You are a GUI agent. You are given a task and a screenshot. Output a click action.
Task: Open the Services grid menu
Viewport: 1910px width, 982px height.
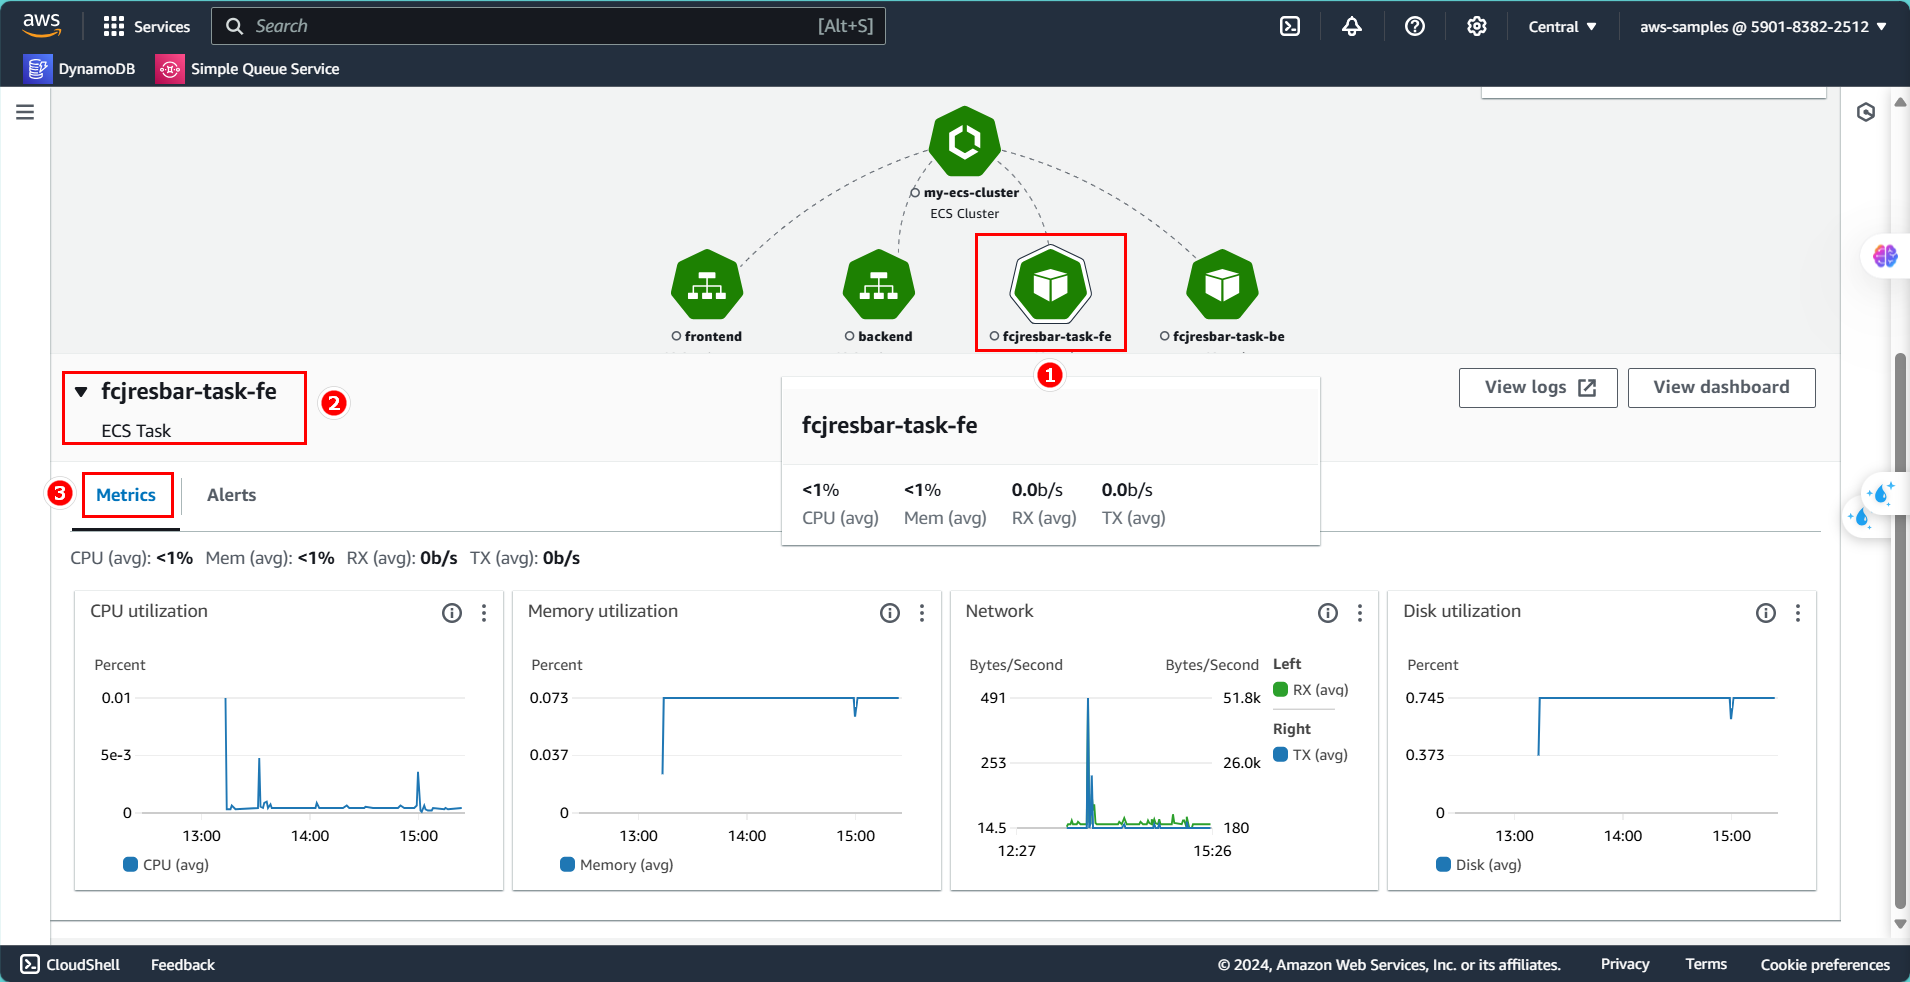tap(146, 26)
